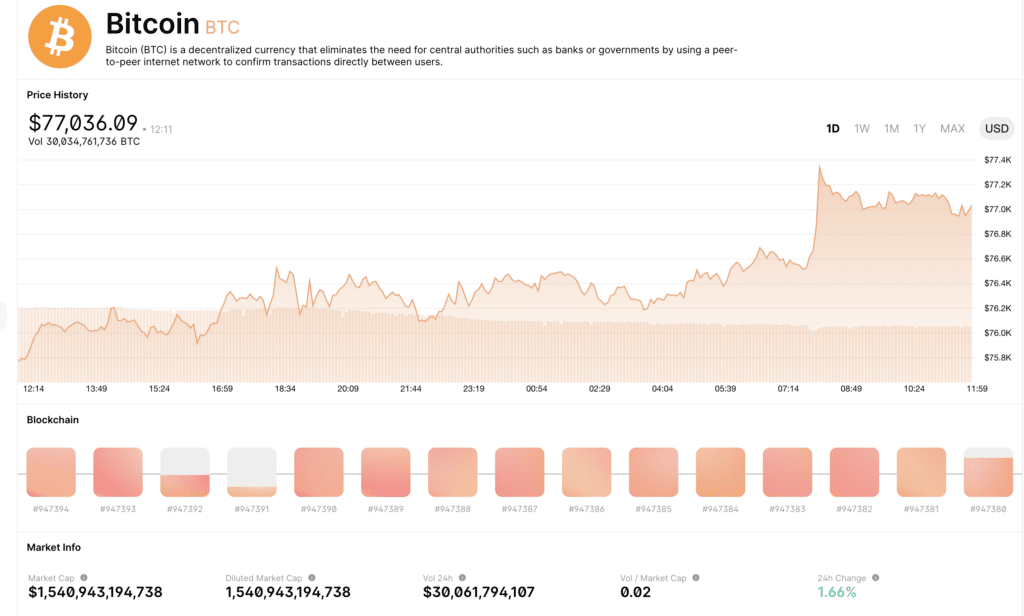This screenshot has width=1024, height=616.
Task: Click the chart peak near 08:49
Action: click(x=820, y=167)
